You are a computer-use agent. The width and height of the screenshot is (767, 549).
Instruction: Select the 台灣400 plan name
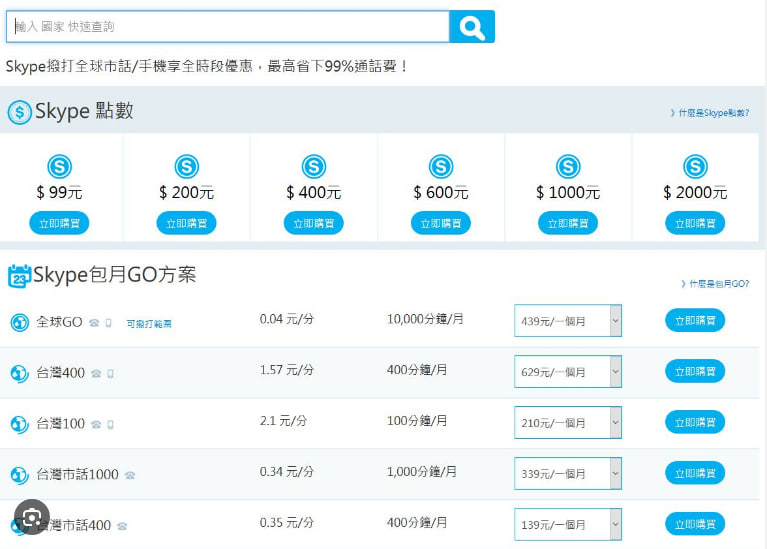[x=61, y=373]
